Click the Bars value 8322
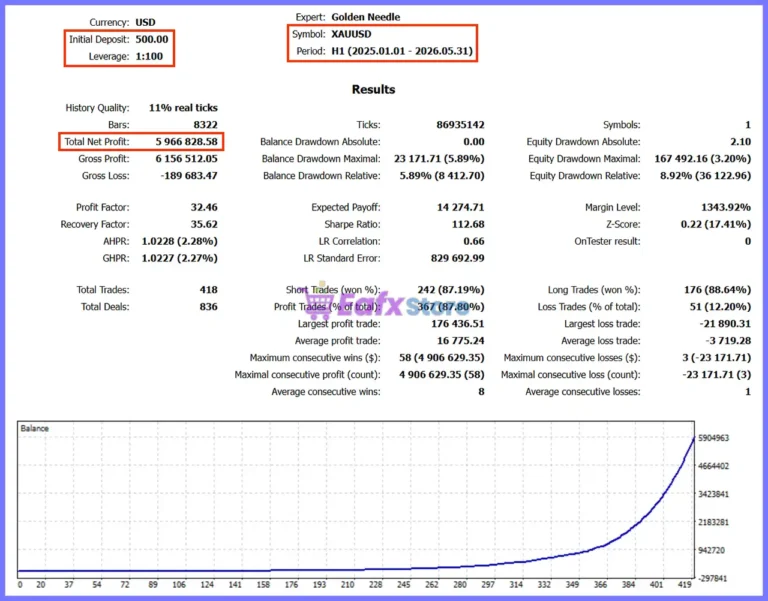Viewport: 768px width, 601px height. tap(205, 125)
